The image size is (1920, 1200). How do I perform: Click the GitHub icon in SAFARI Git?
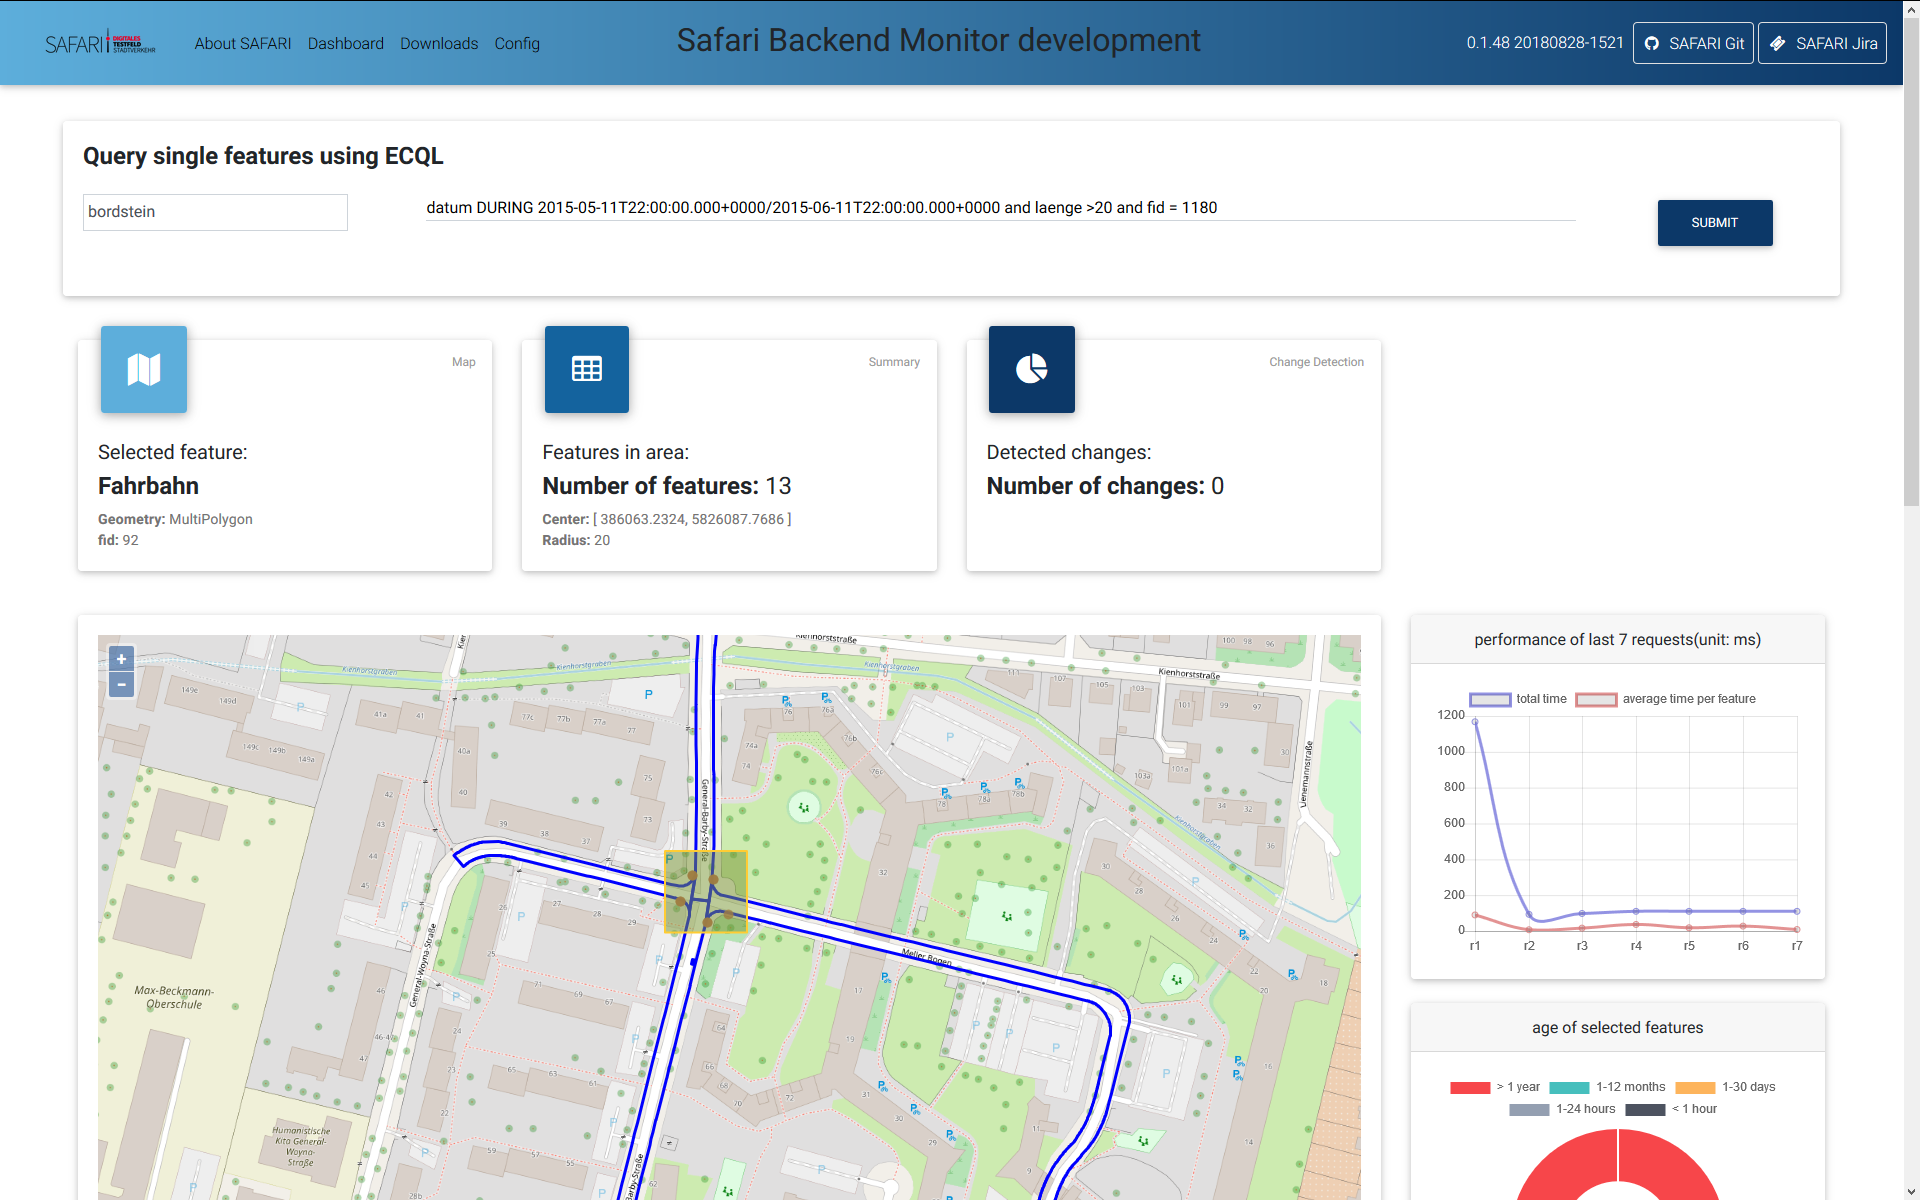[1652, 44]
